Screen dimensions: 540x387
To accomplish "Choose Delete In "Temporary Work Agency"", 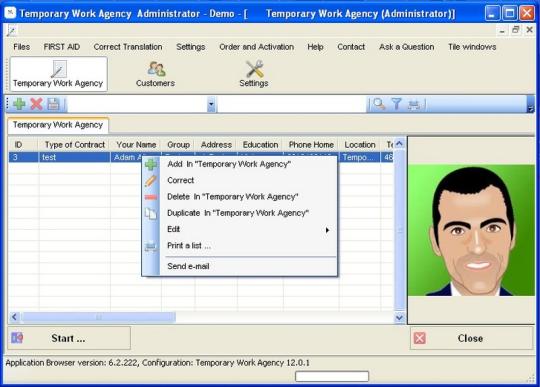I will [240, 197].
